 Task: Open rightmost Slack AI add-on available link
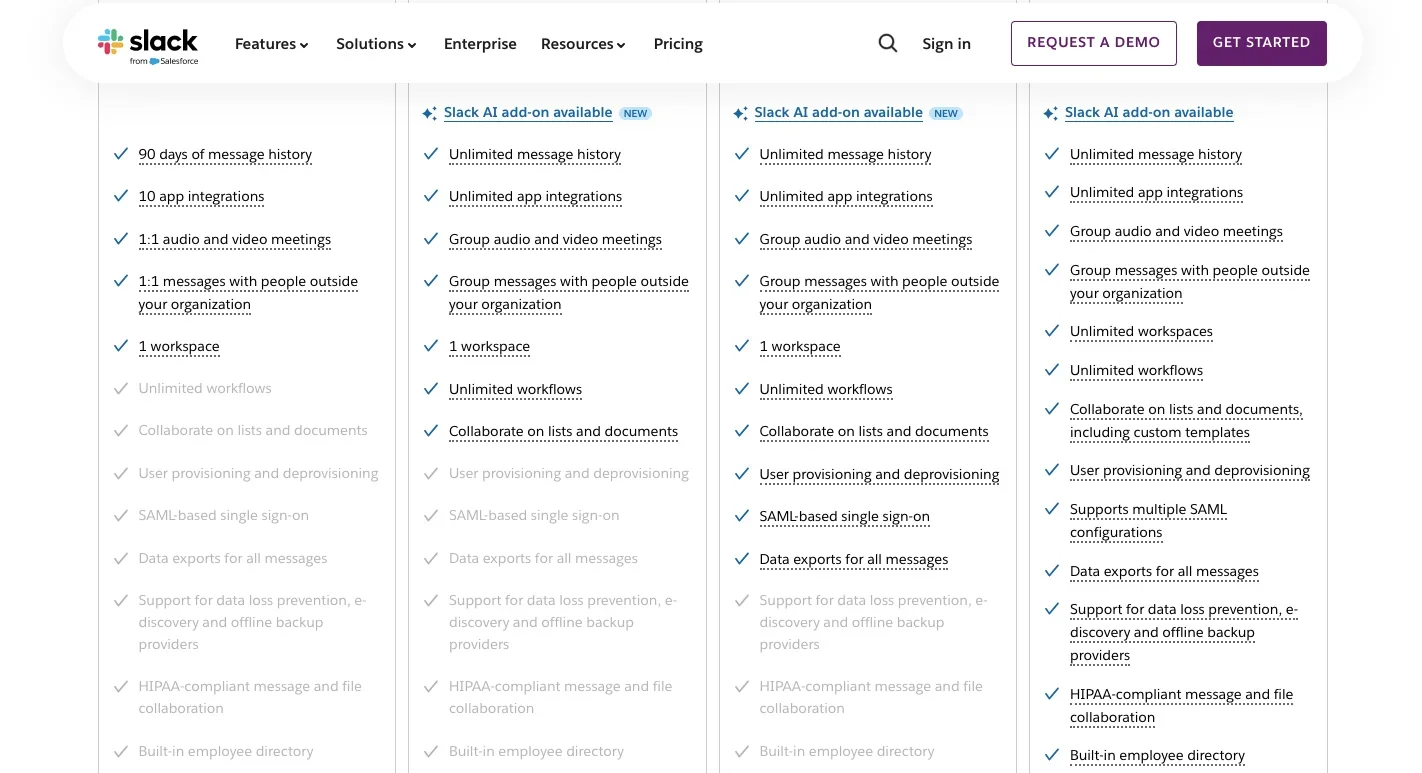click(1149, 113)
